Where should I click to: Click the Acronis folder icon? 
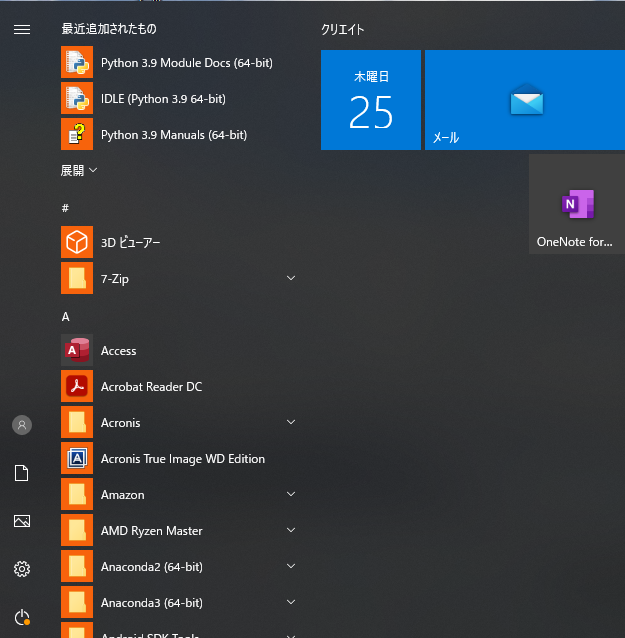77,422
